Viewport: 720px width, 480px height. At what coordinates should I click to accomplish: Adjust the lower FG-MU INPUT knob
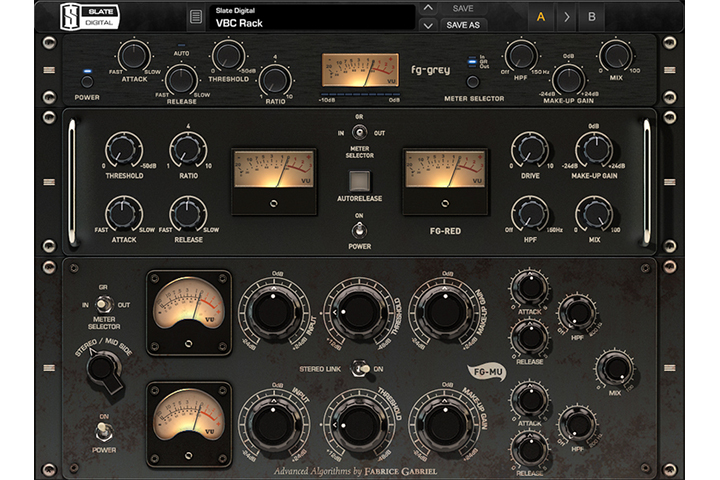pos(273,424)
